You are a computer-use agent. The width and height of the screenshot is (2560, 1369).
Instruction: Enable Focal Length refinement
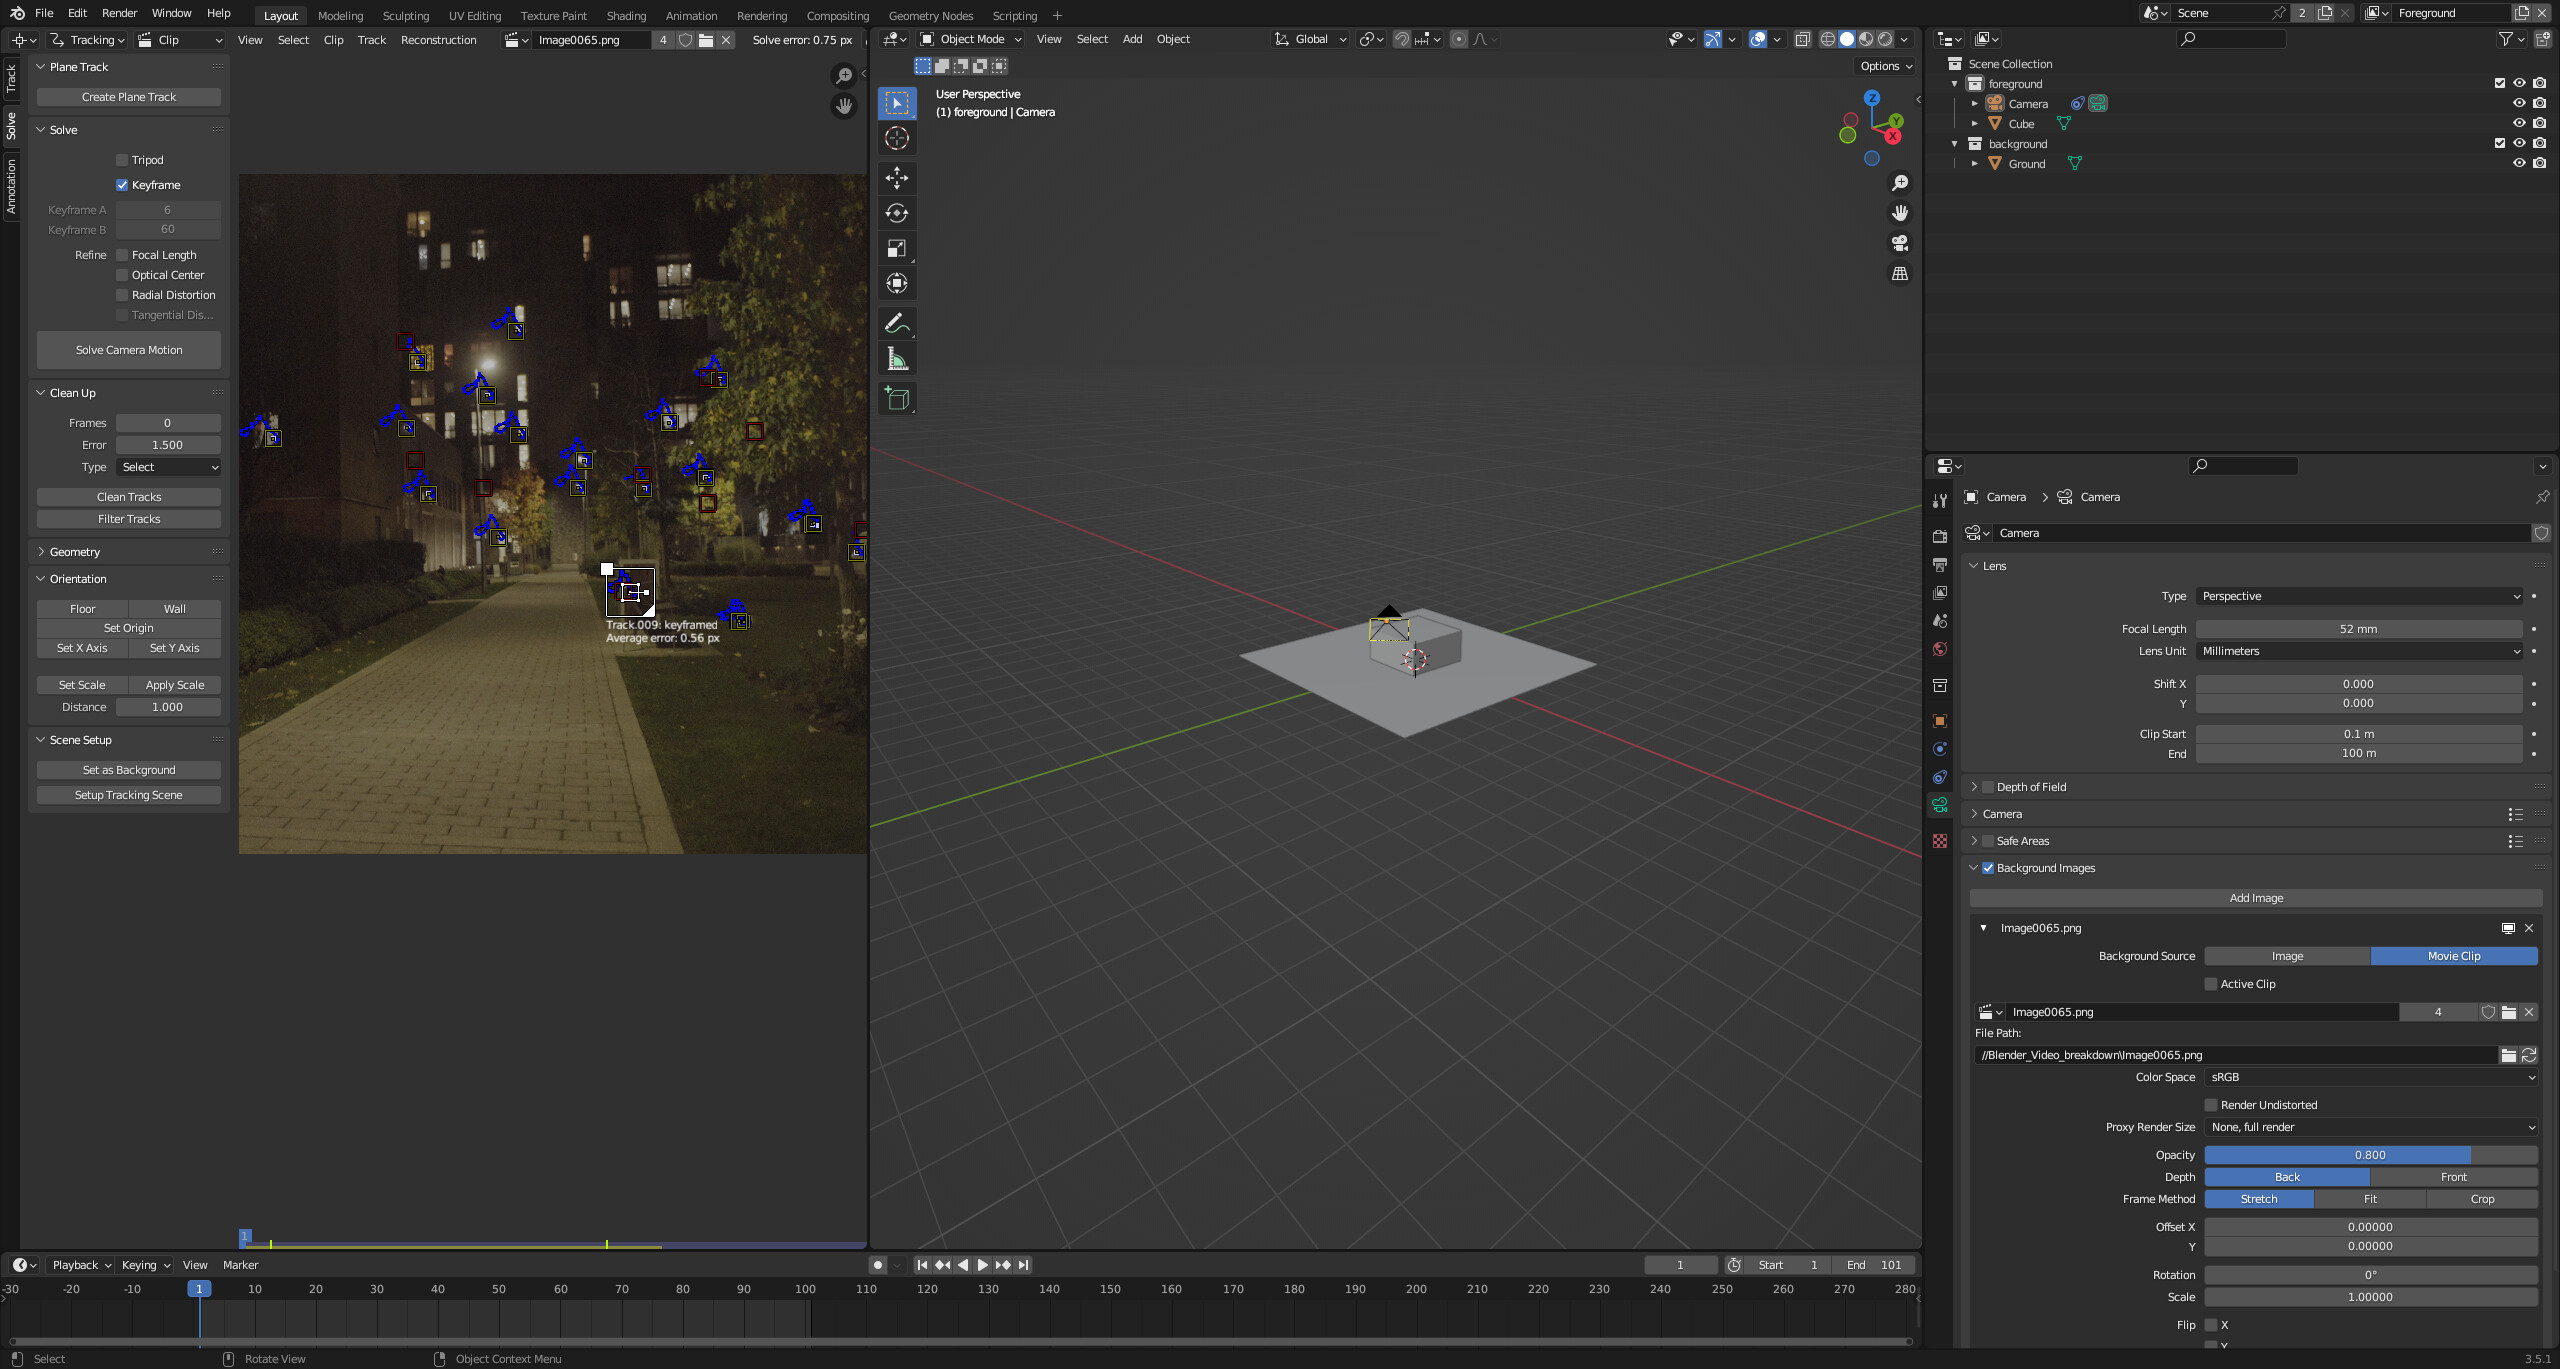tap(122, 254)
